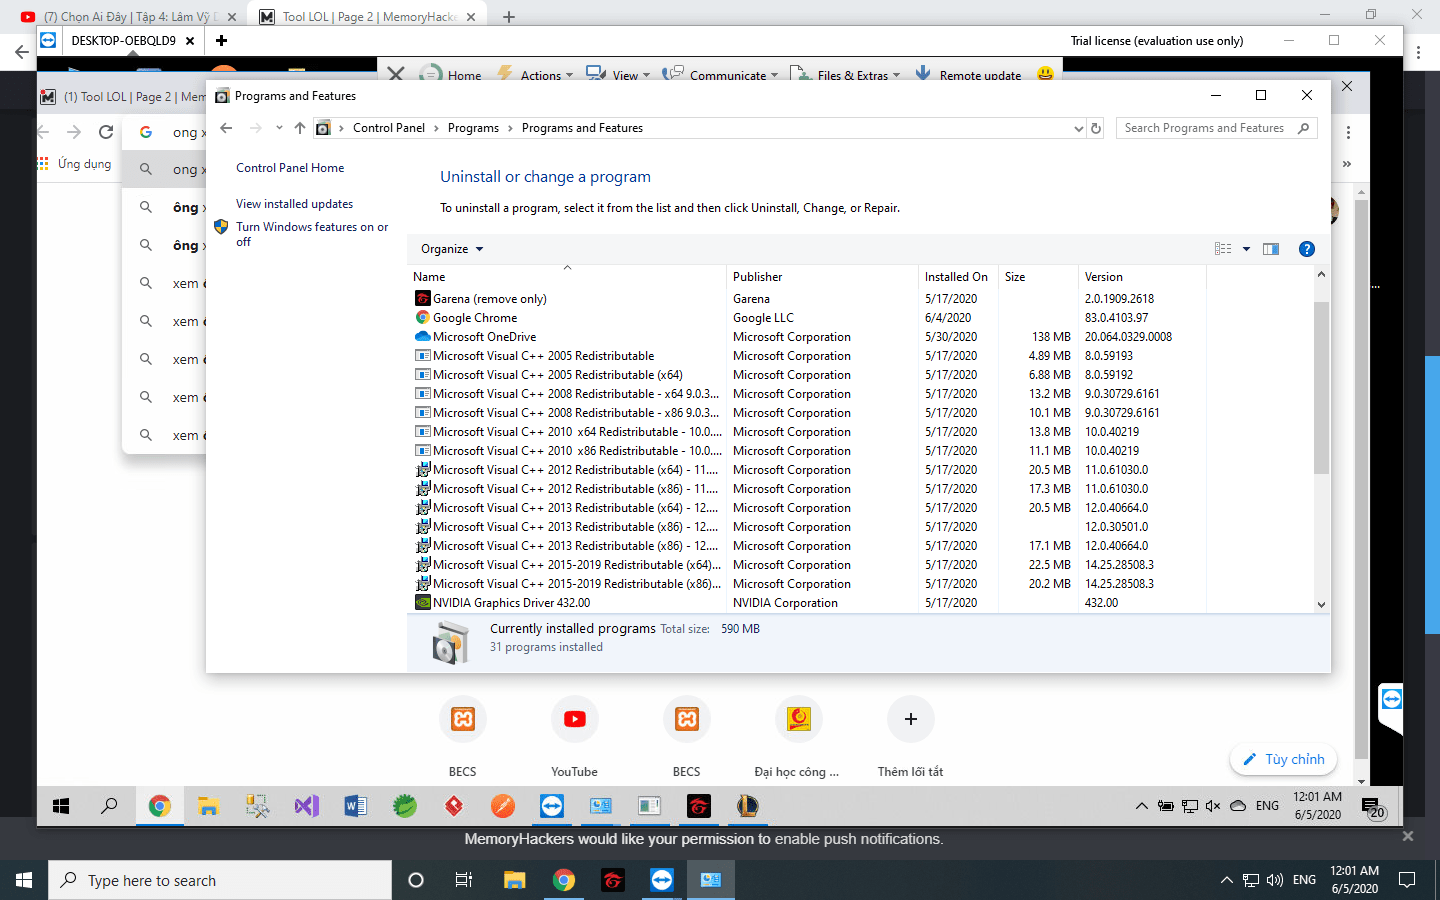Open View installed updates link
The width and height of the screenshot is (1440, 900).
pyautogui.click(x=294, y=204)
